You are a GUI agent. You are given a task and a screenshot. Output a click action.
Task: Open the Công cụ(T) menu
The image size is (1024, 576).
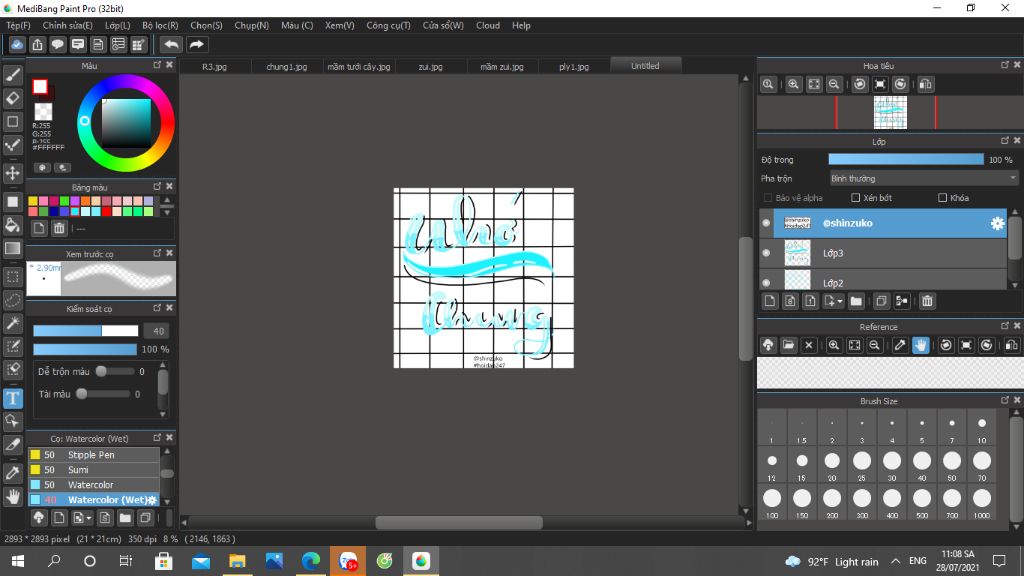point(388,25)
